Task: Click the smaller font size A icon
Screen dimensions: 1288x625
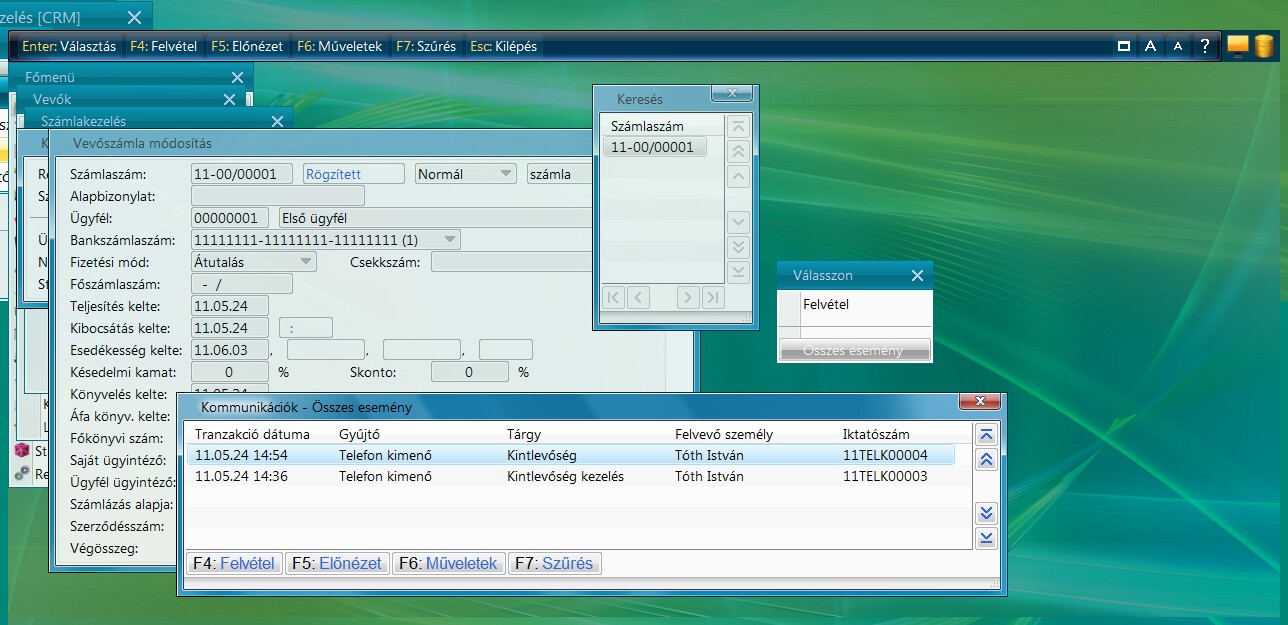Action: click(x=1178, y=46)
